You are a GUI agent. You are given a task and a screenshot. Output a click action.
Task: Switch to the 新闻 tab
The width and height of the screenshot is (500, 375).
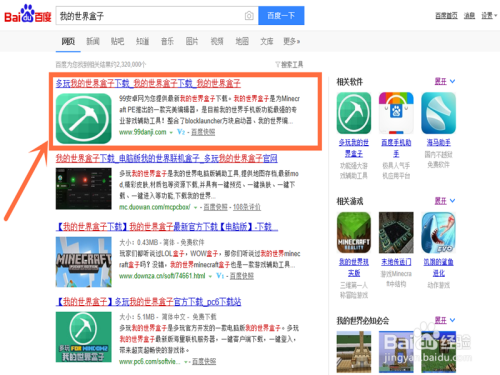coord(93,41)
